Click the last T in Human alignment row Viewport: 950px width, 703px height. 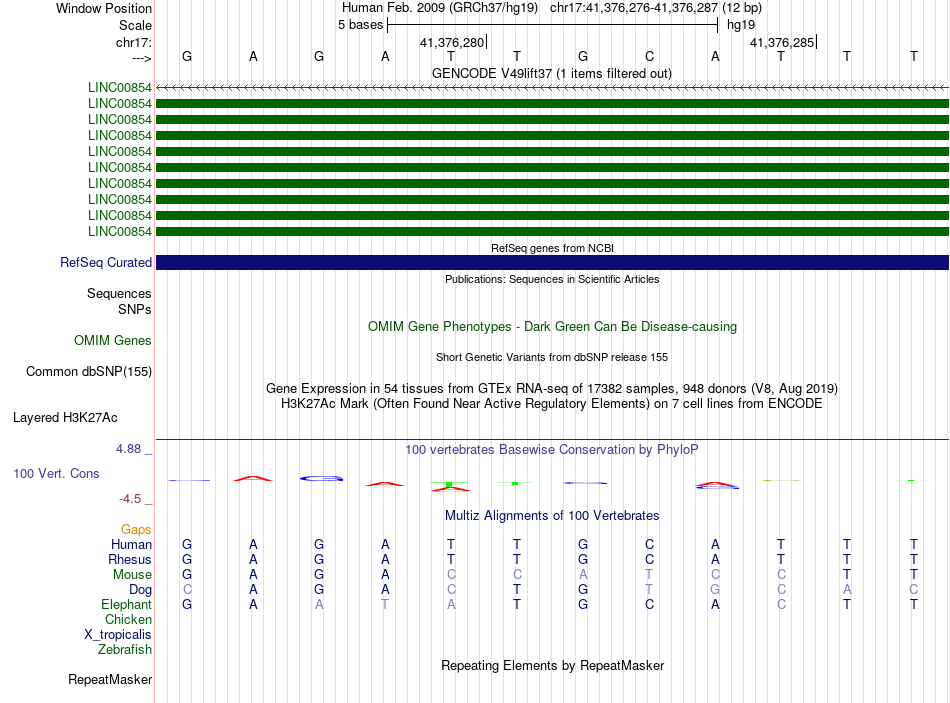pos(913,544)
